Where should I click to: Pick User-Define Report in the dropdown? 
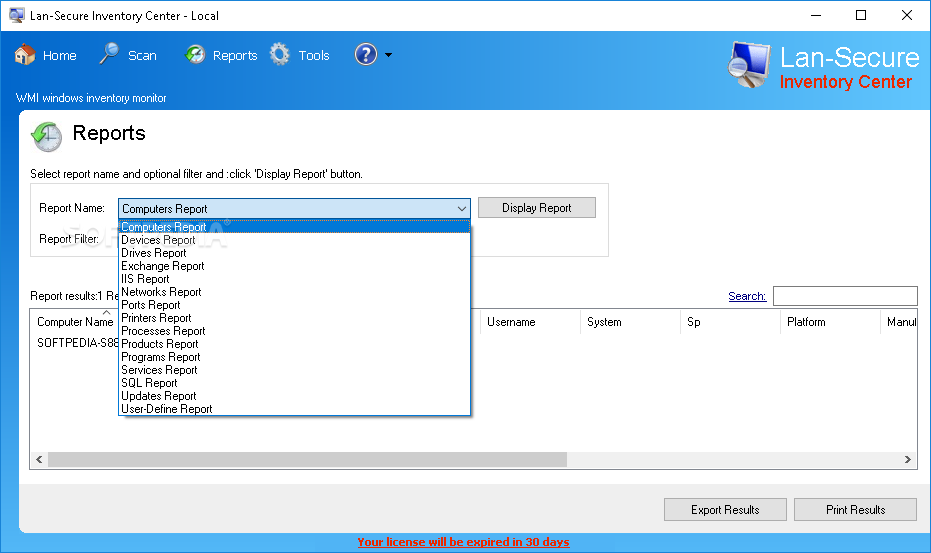pyautogui.click(x=294, y=409)
